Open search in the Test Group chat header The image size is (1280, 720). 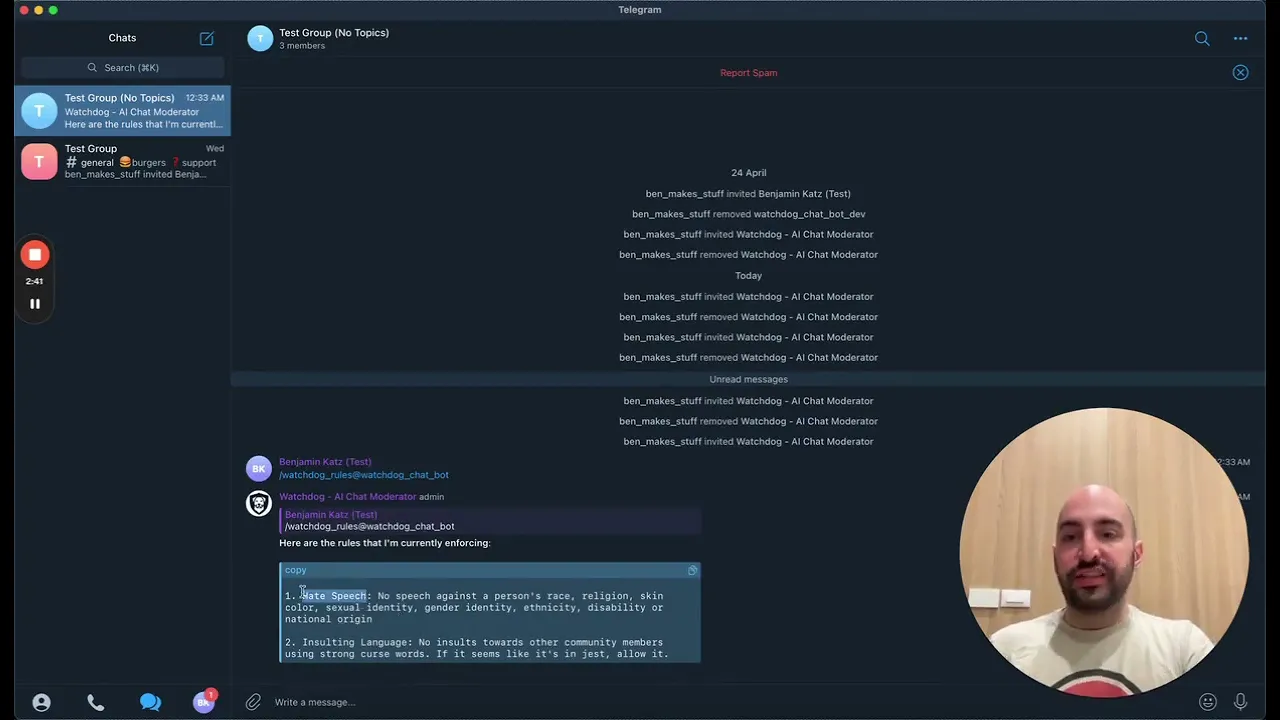1202,39
